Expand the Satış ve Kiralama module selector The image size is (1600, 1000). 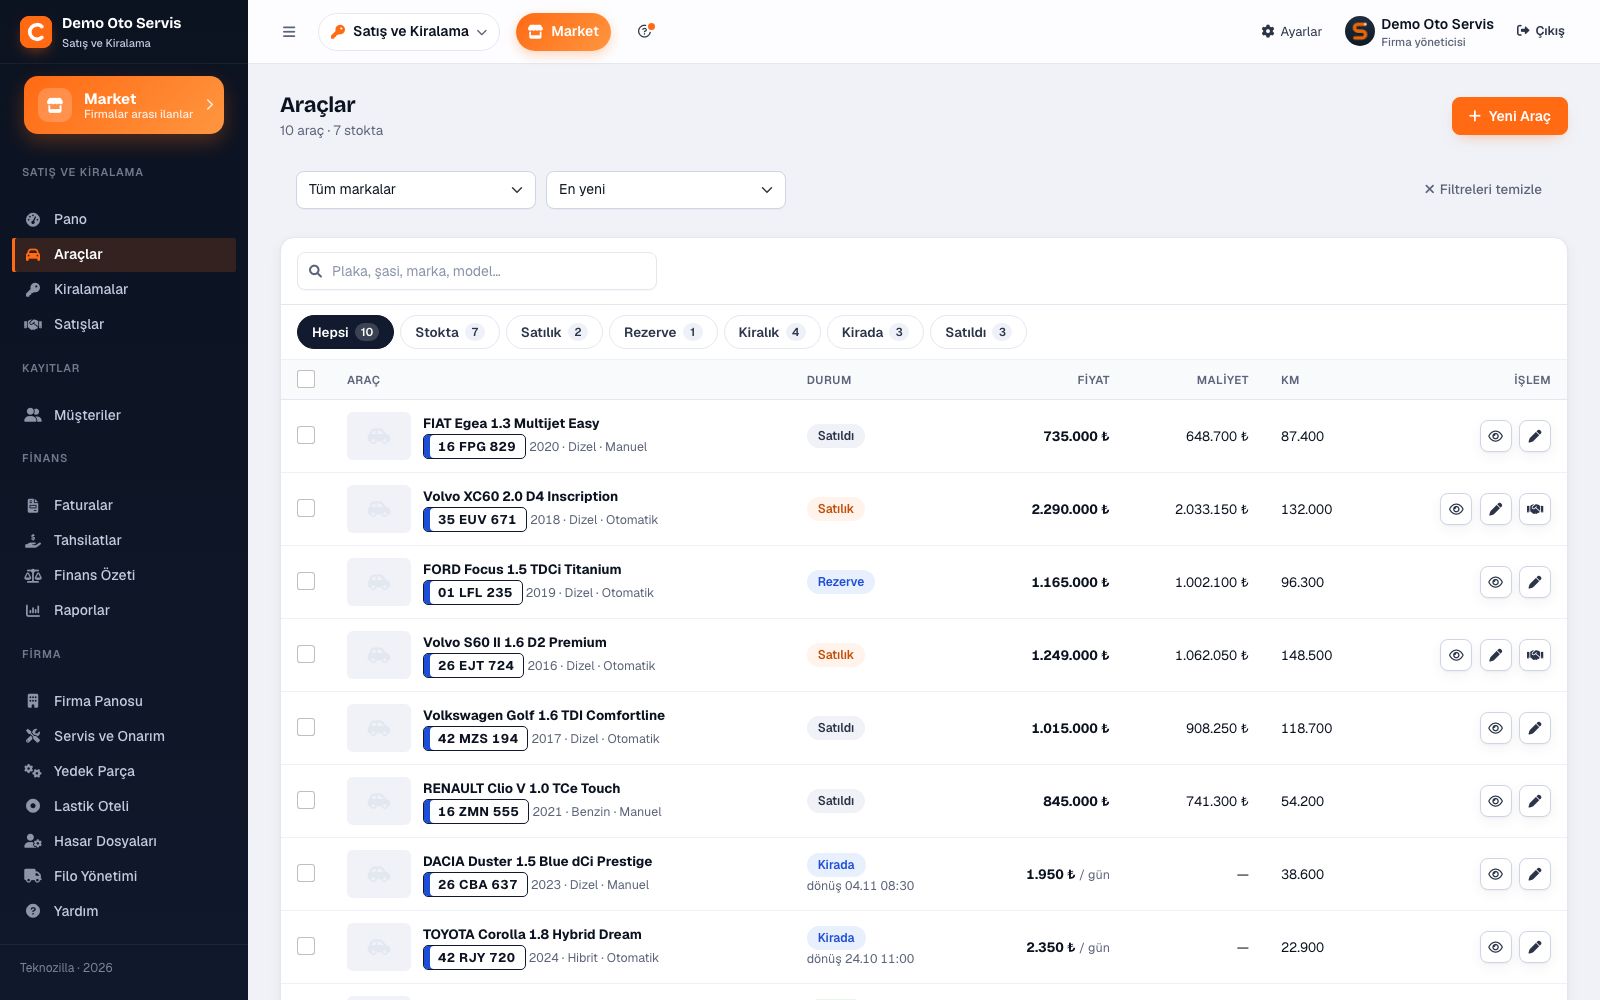coord(409,32)
